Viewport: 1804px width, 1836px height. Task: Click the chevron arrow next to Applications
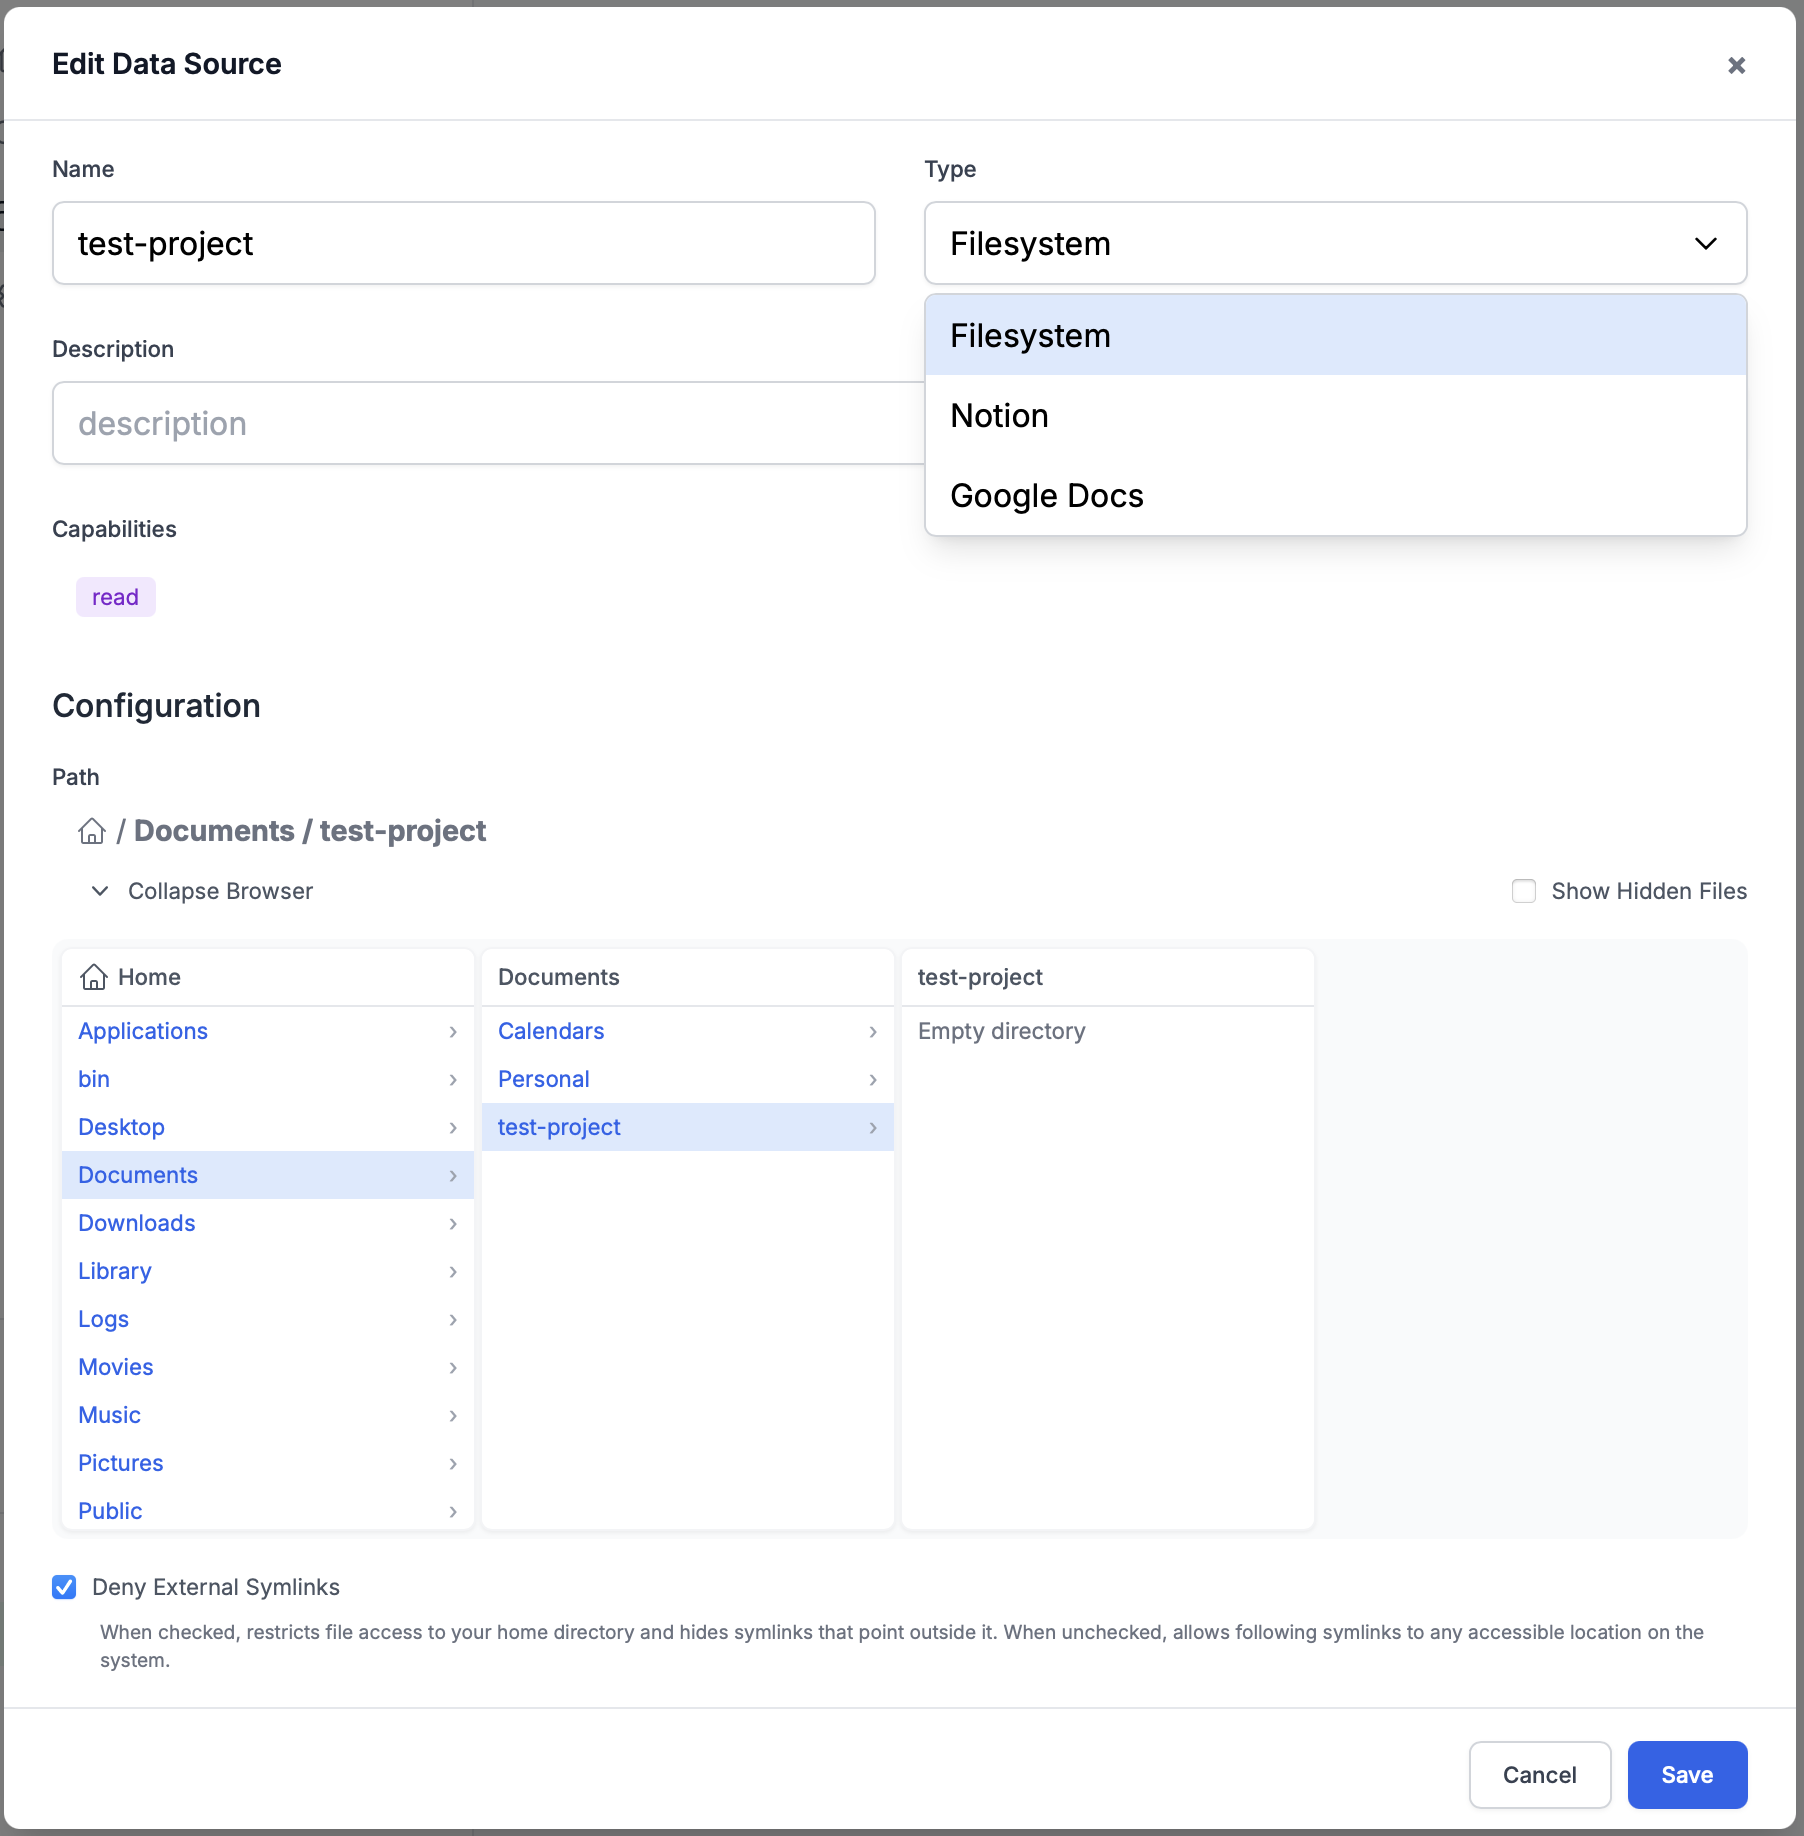(453, 1032)
